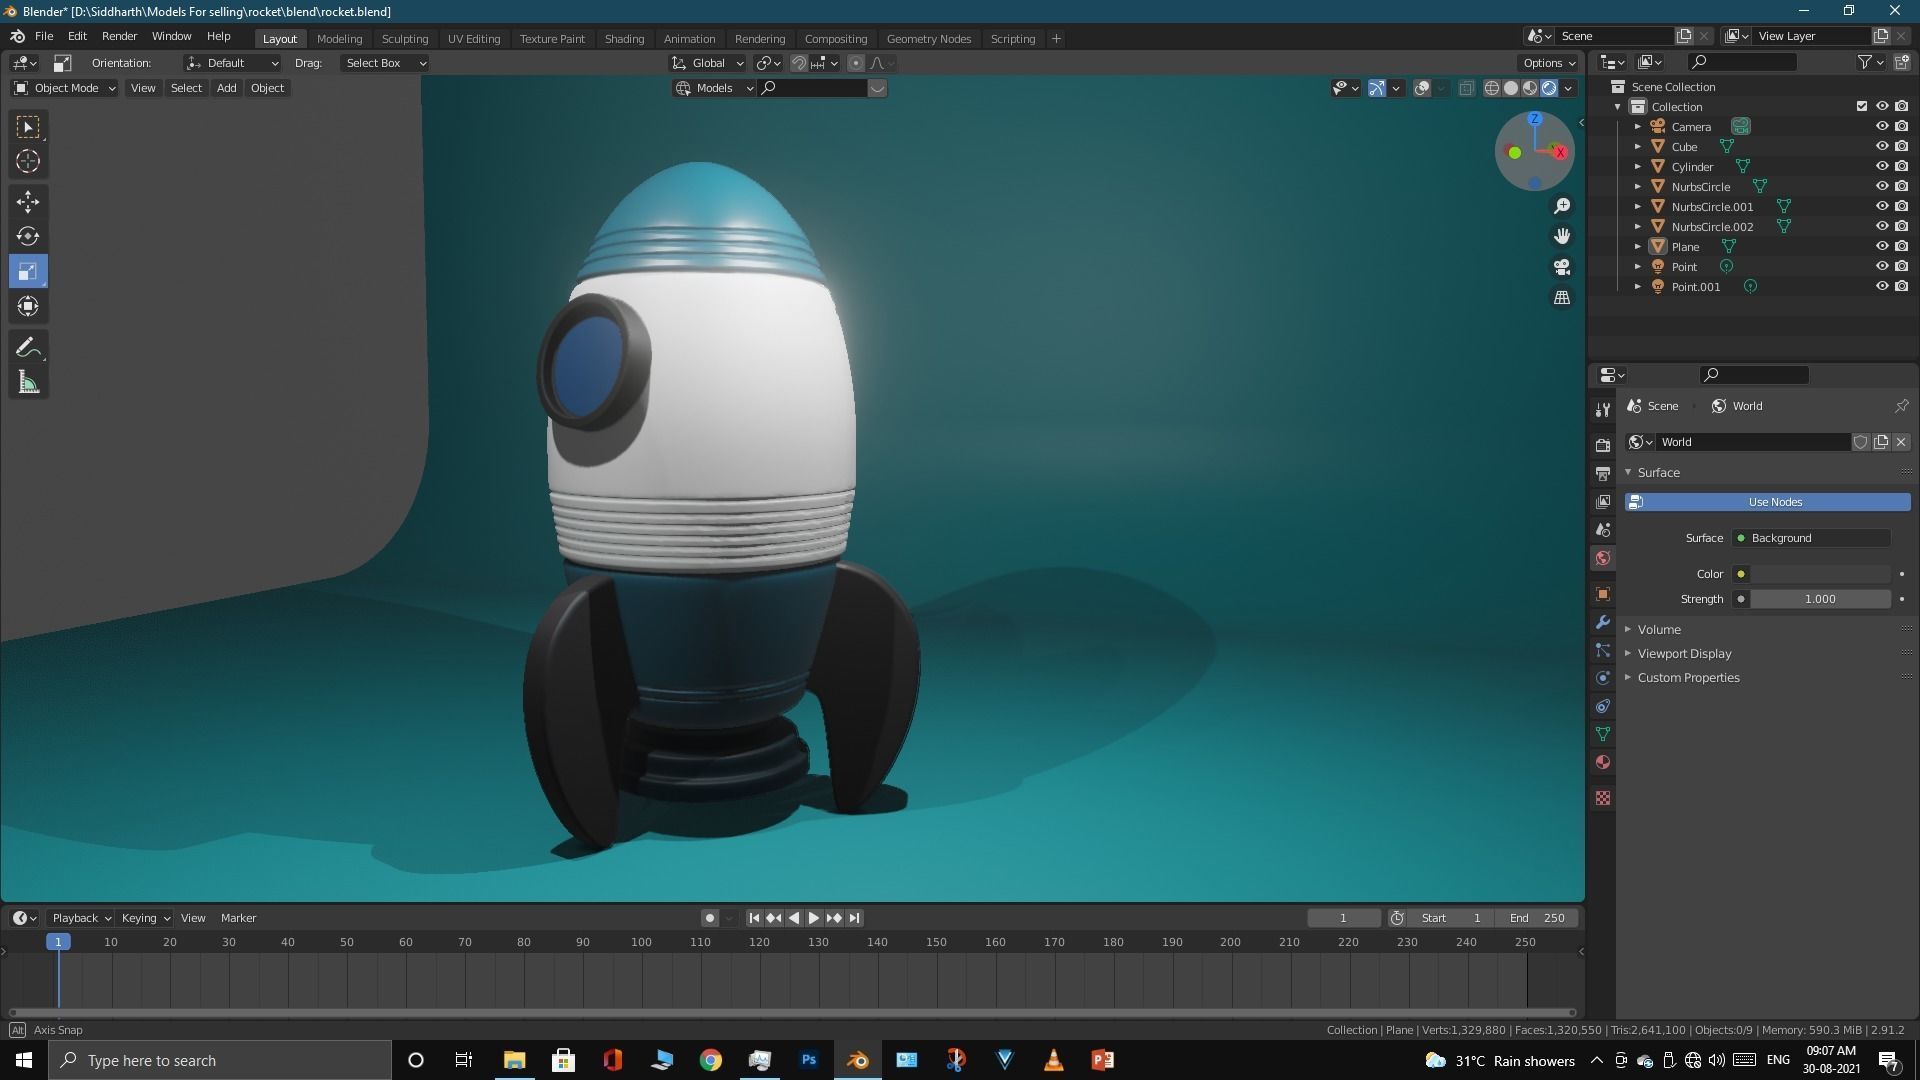
Task: Uncheck the Collection exclude checkbox
Action: (x=1861, y=107)
